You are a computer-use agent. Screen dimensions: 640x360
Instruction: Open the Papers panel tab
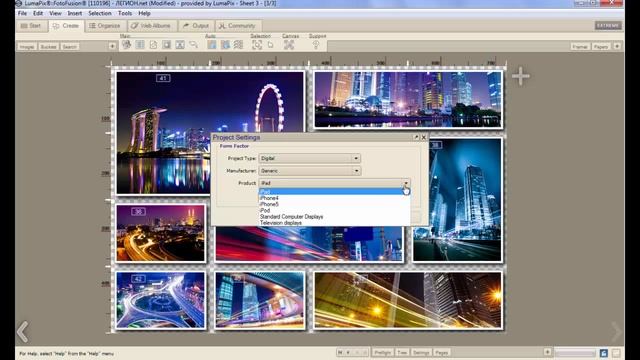point(601,47)
